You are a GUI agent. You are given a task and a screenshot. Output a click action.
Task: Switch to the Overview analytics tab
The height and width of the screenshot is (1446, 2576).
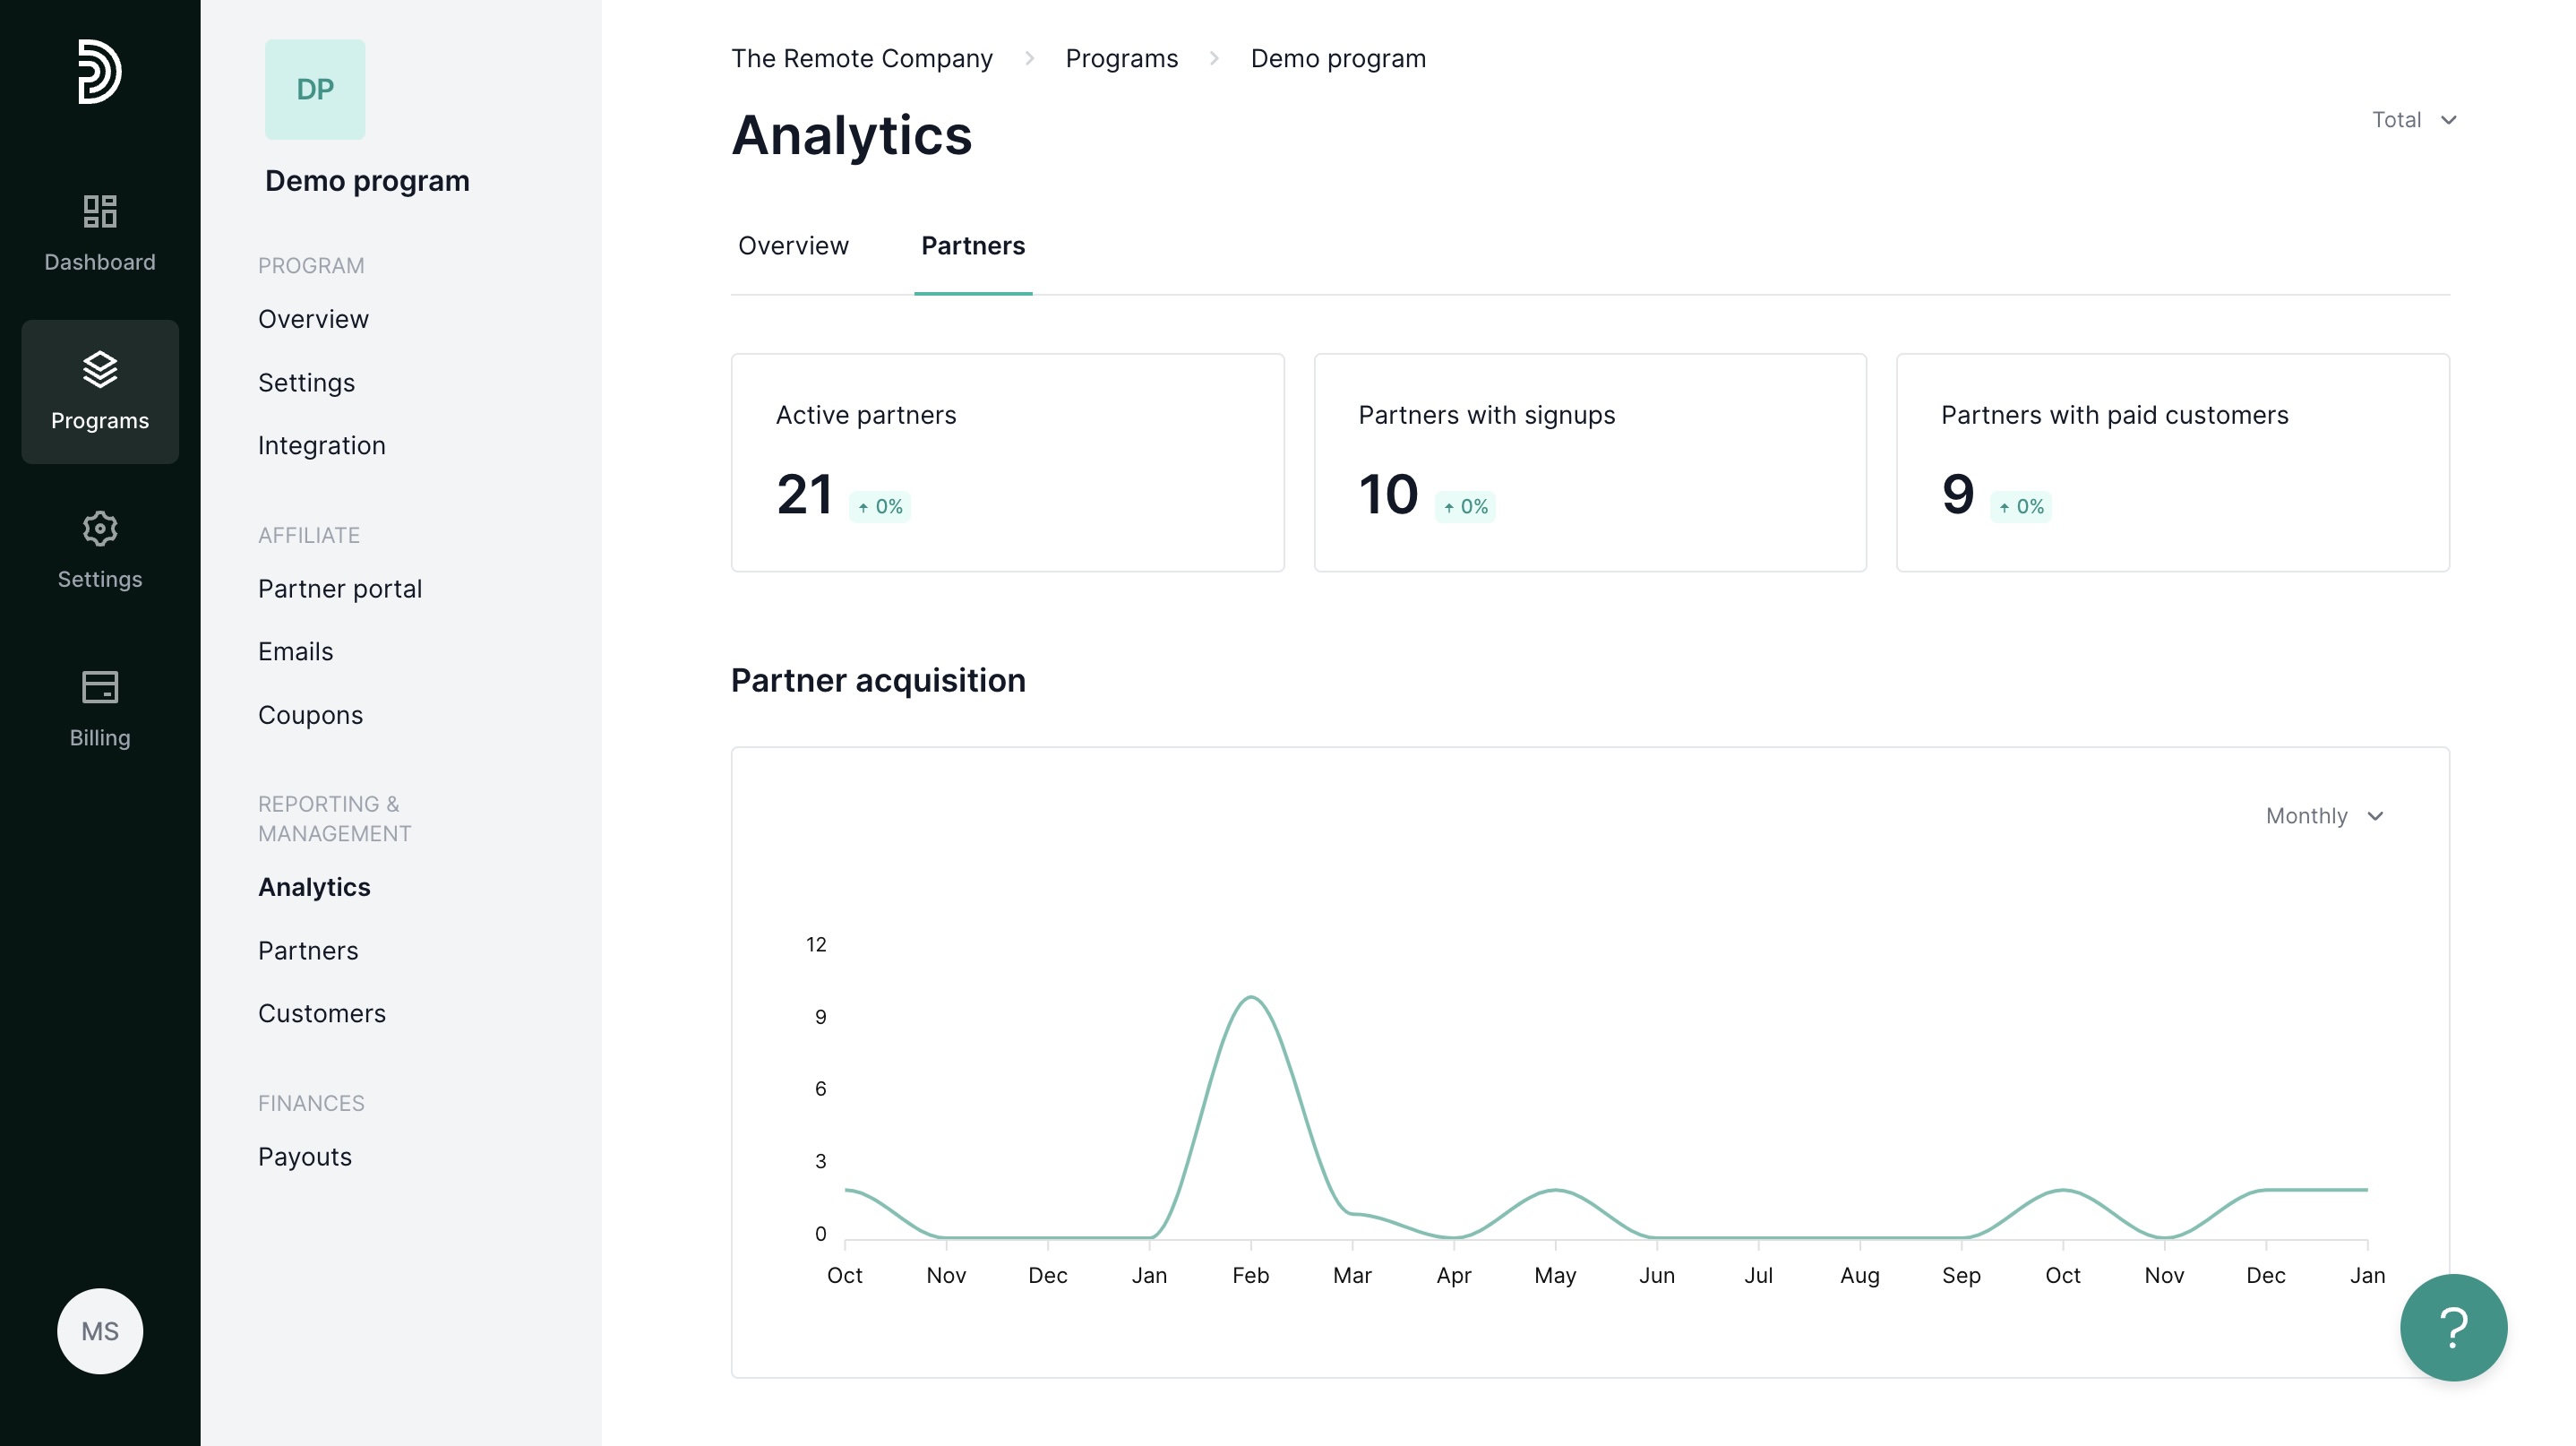[793, 246]
